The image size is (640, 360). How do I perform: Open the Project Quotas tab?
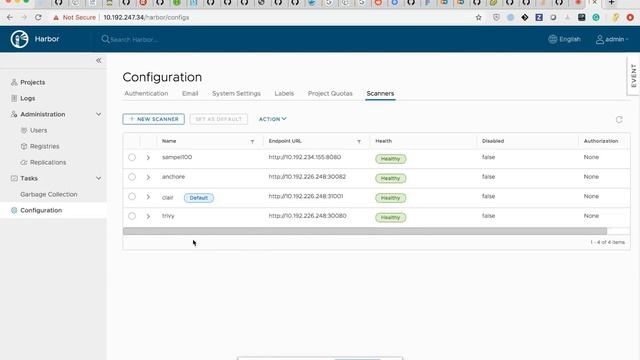click(330, 93)
